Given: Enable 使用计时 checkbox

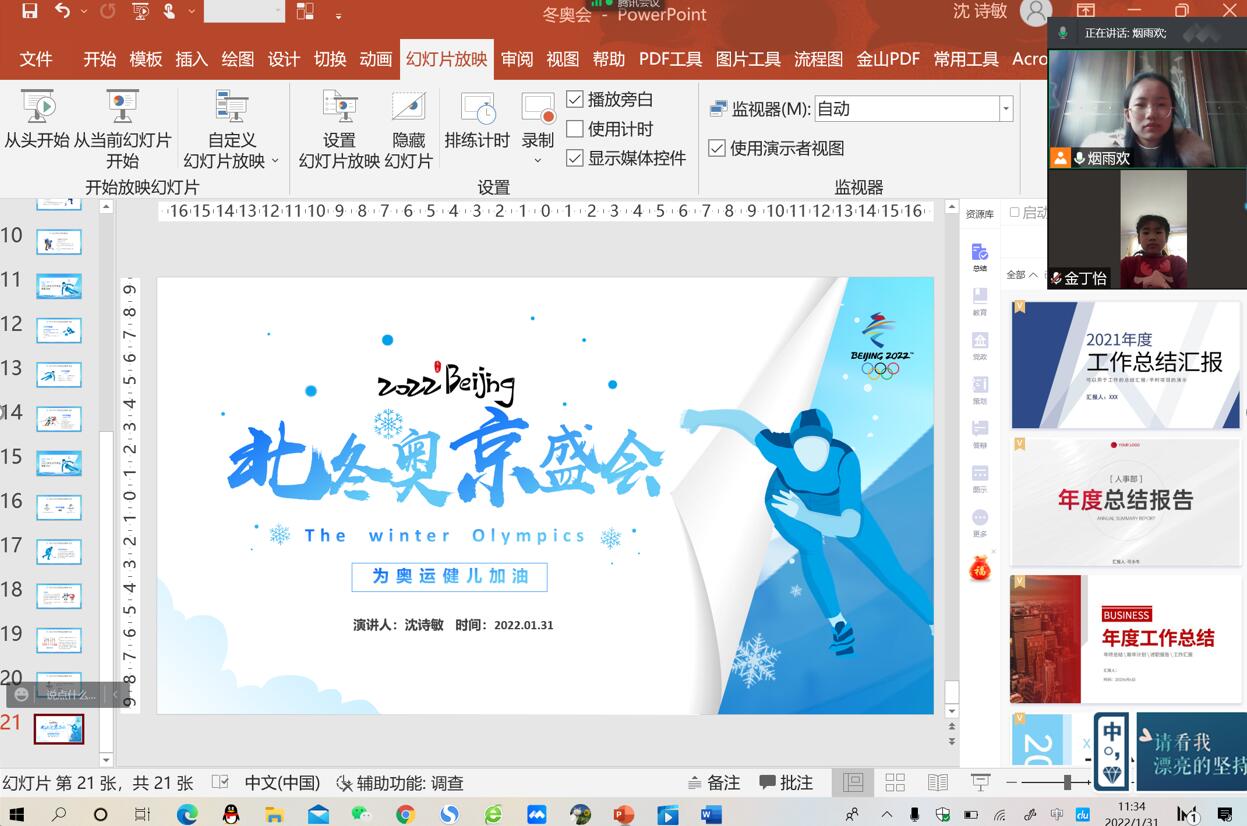Looking at the screenshot, I should click(x=575, y=129).
